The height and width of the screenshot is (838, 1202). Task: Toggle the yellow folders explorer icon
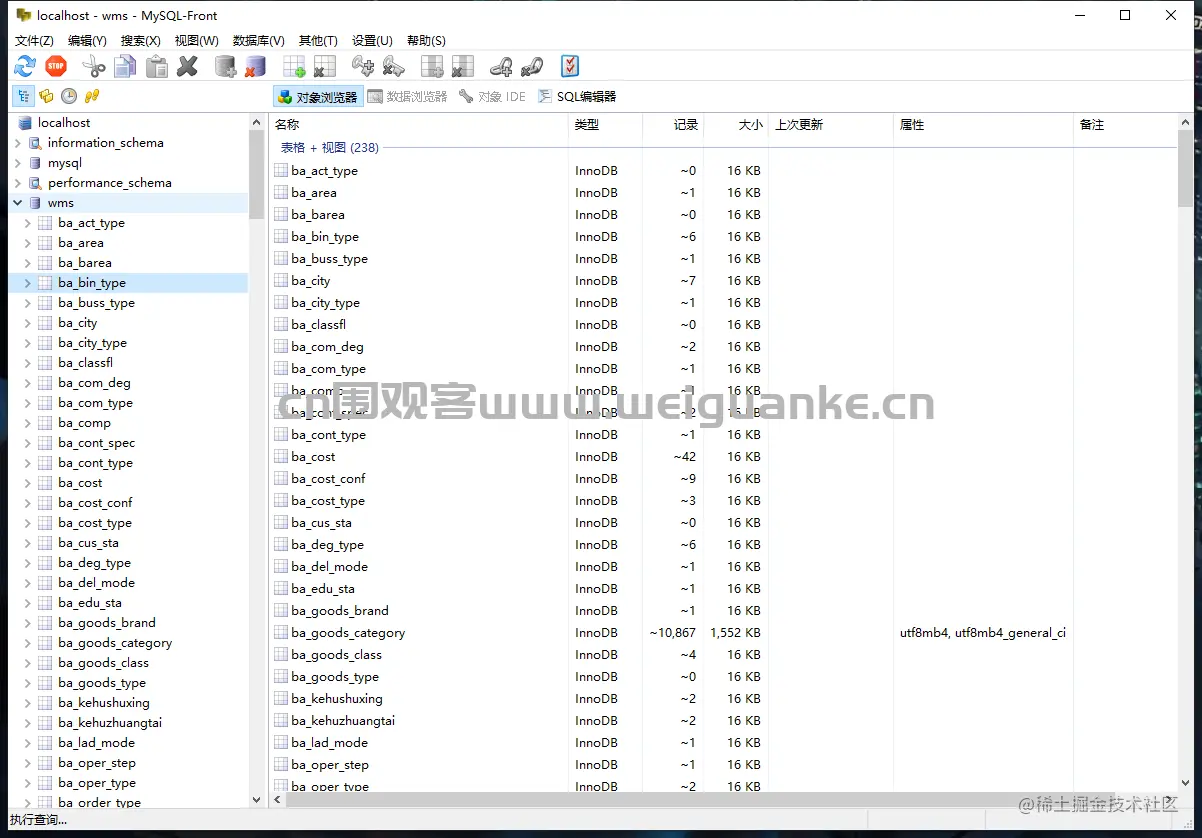[46, 96]
